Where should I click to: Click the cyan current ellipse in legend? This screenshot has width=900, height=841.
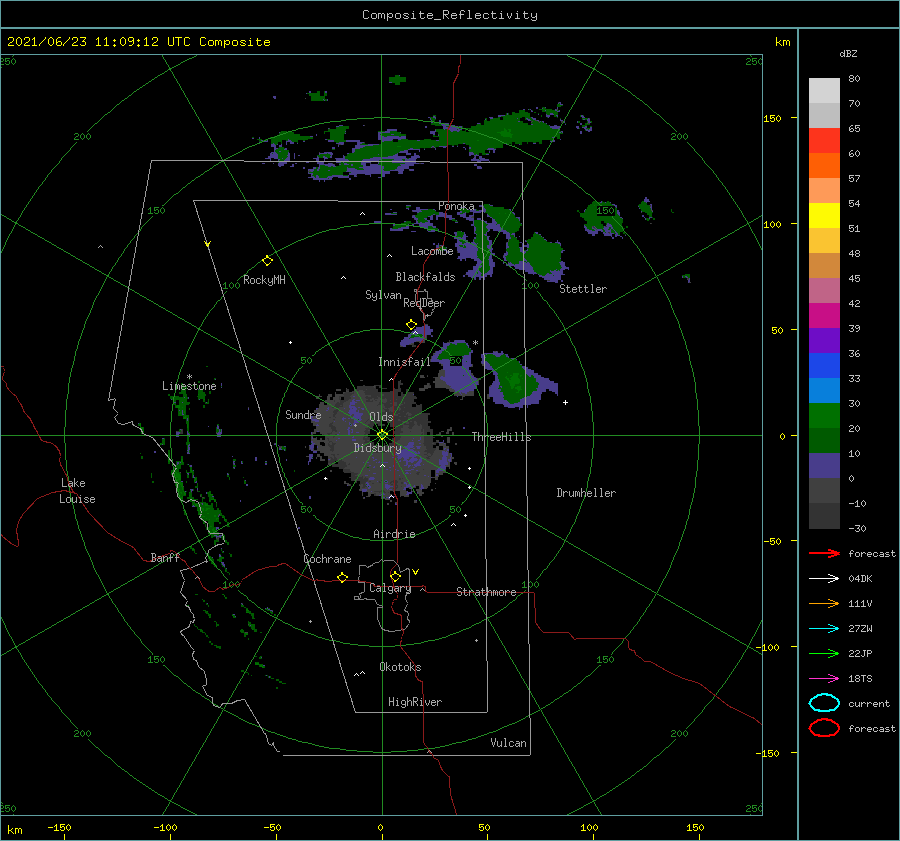point(824,703)
